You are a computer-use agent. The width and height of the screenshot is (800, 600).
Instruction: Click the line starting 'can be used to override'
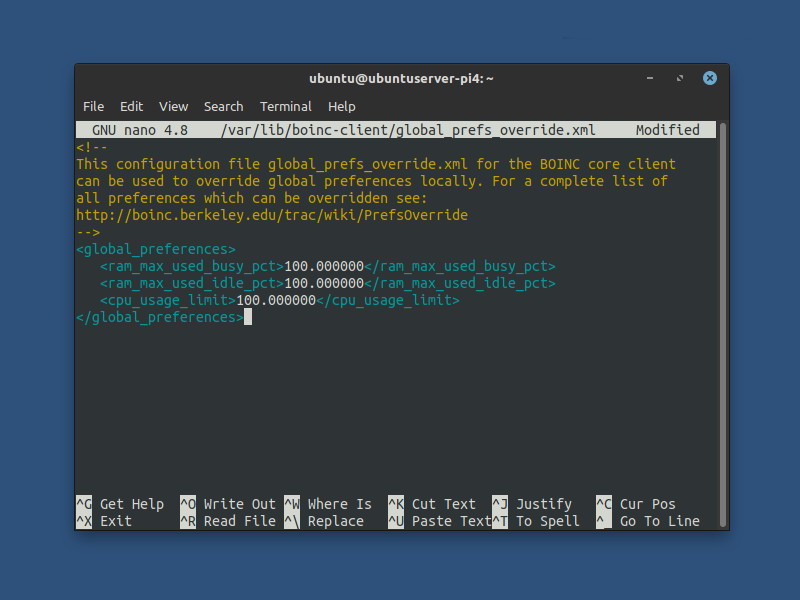(x=372, y=181)
